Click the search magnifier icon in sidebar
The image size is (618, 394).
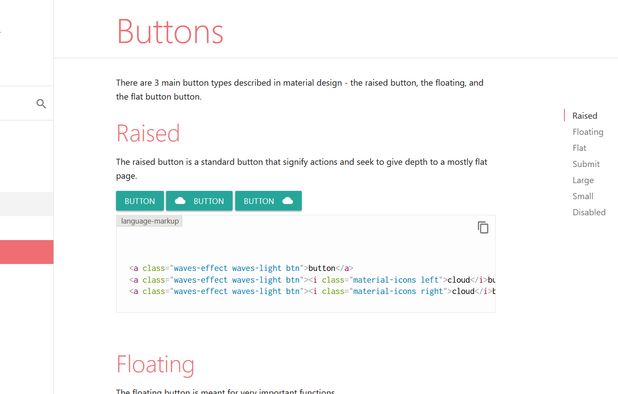41,104
